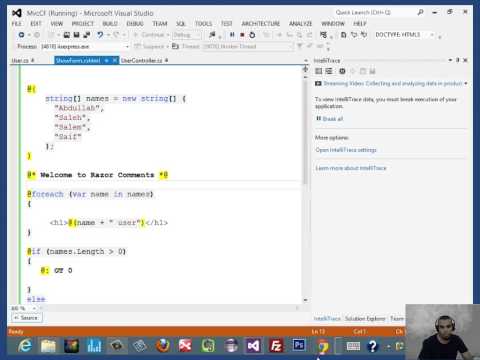Click the Streaming Video link
Screen dimensions: 480x360
393,83
